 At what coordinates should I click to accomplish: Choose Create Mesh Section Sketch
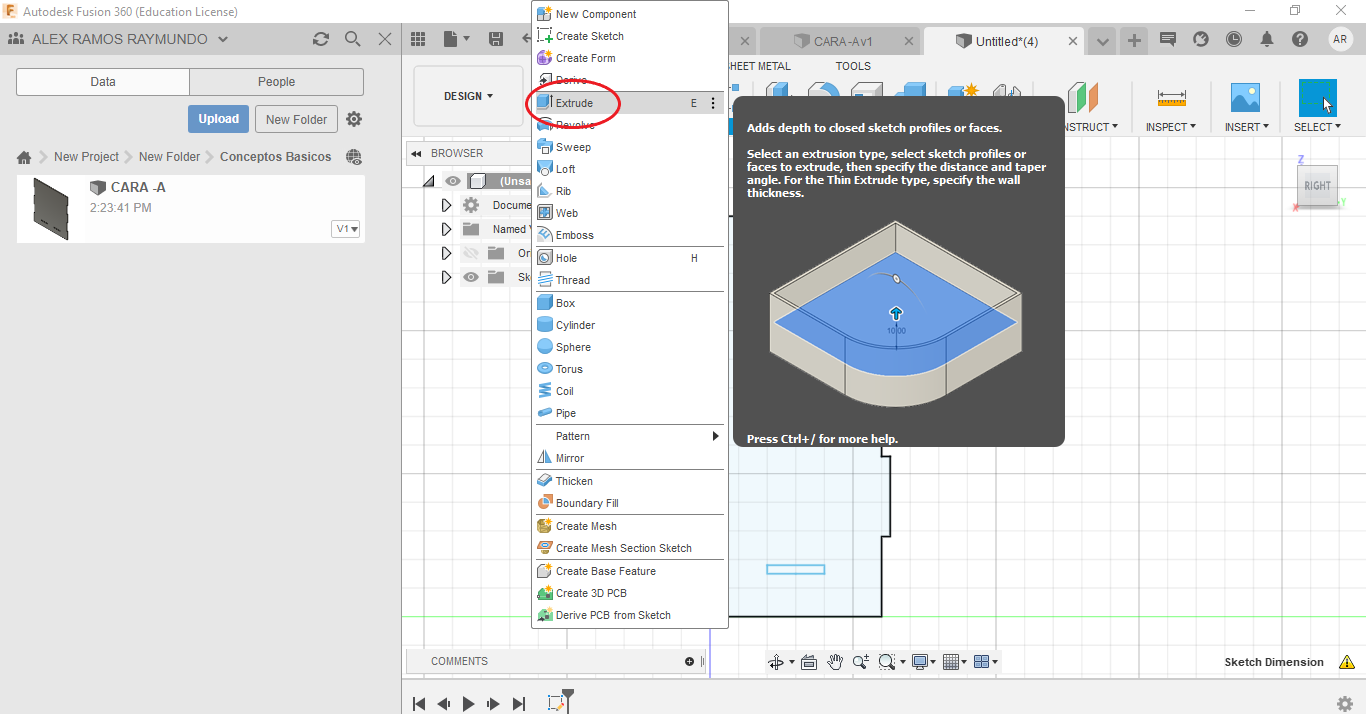(629, 548)
